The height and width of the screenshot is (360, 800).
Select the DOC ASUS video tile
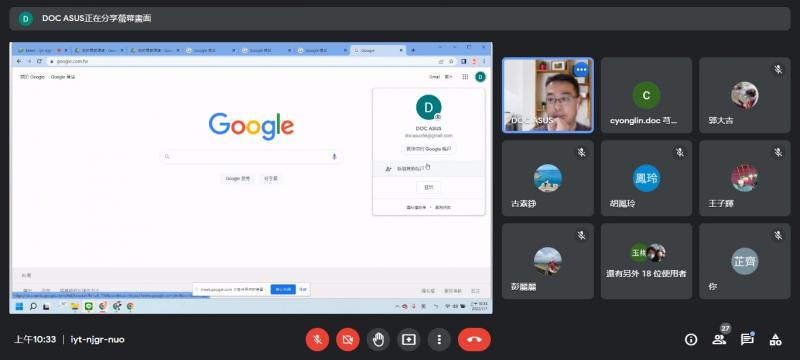[x=547, y=95]
